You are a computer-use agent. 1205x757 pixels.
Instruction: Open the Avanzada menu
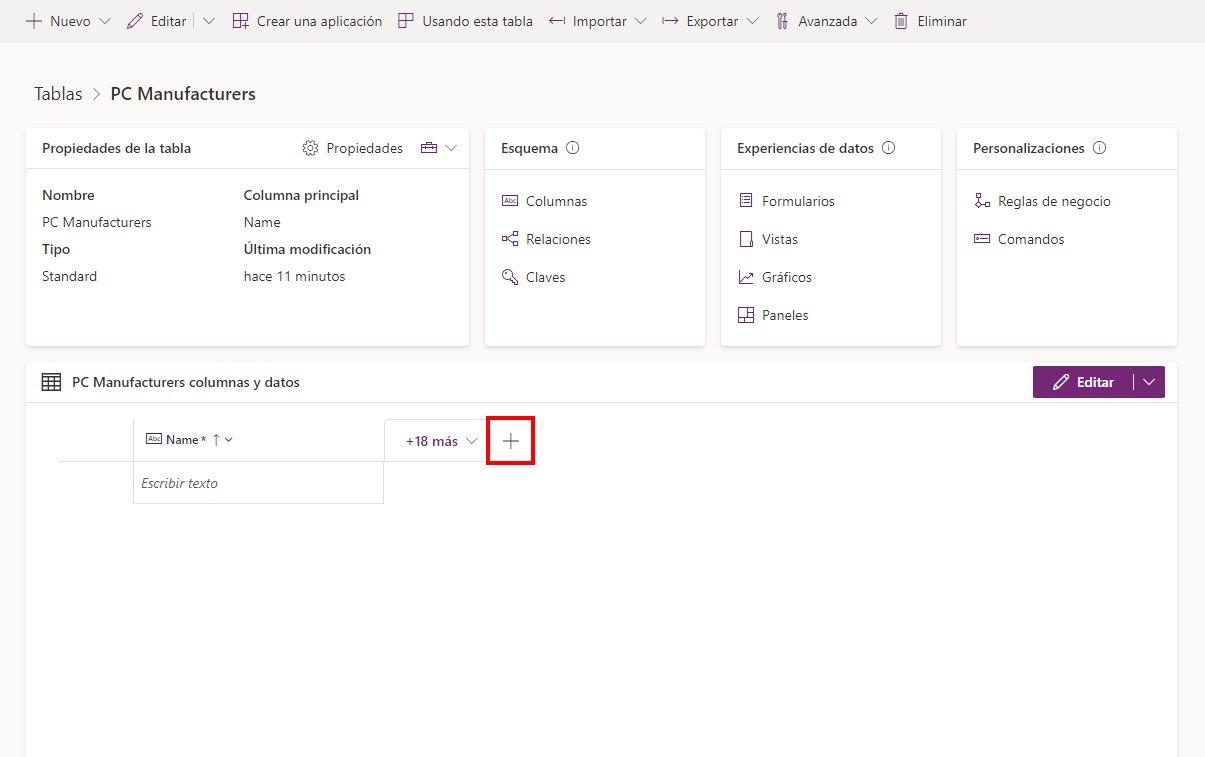(871, 20)
